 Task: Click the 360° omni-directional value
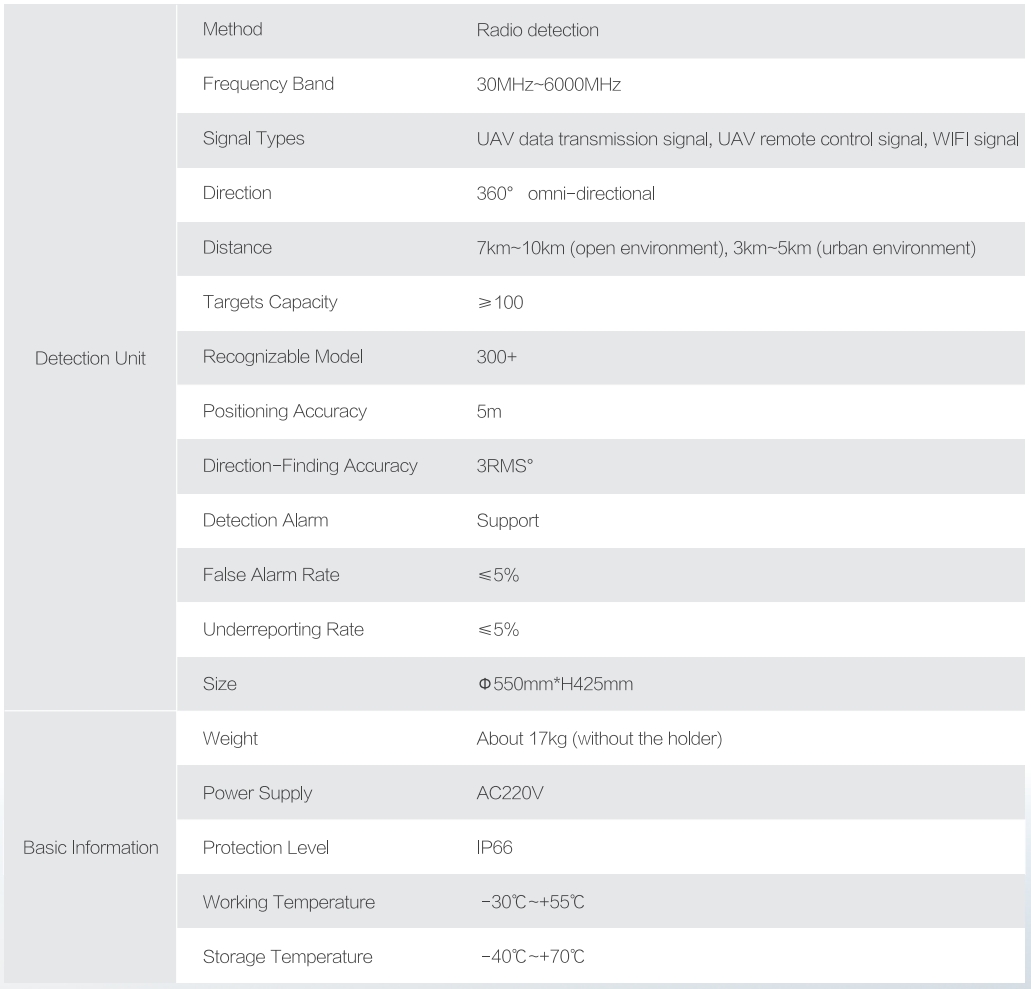566,194
